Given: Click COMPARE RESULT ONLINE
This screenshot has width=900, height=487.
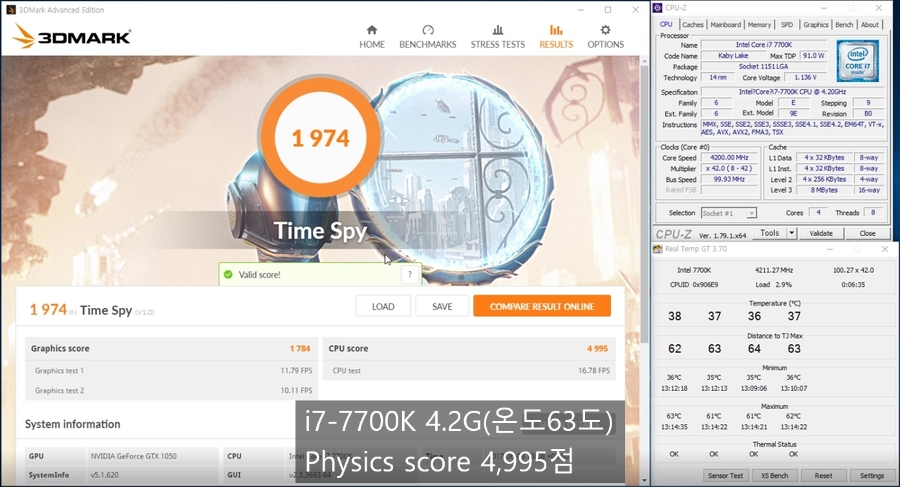Looking at the screenshot, I should (542, 306).
